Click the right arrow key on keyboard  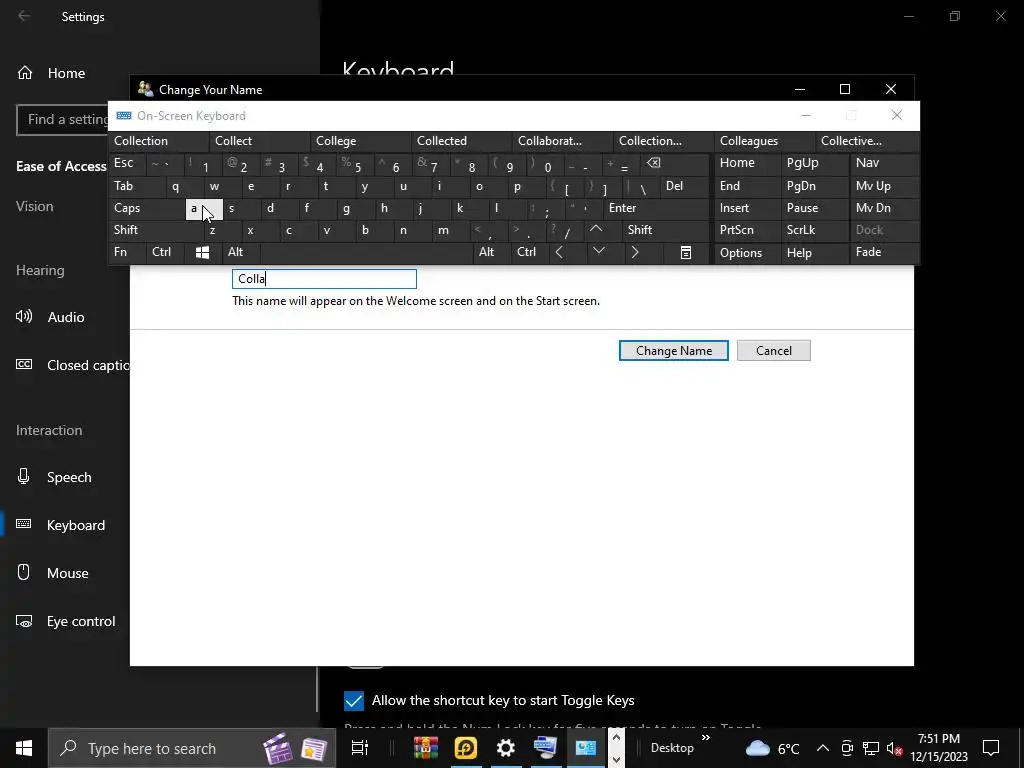pyautogui.click(x=635, y=252)
